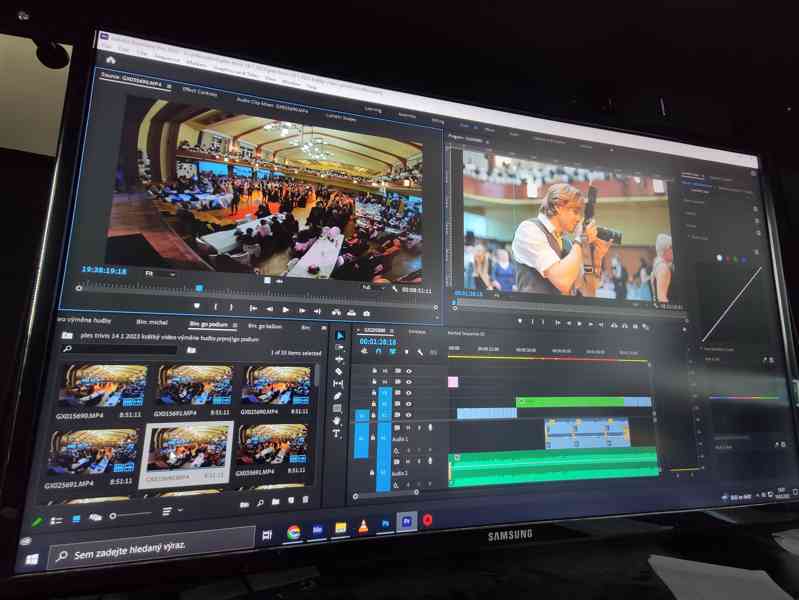Switch to Audio Clip Mixer tab
The width and height of the screenshot is (799, 600).
[x=272, y=105]
